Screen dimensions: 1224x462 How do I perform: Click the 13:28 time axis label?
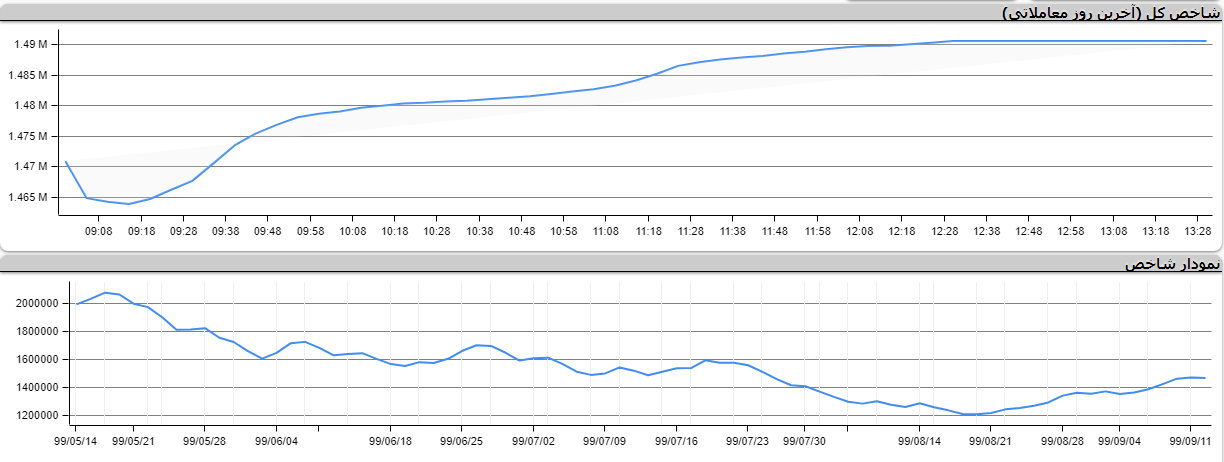pos(1198,231)
